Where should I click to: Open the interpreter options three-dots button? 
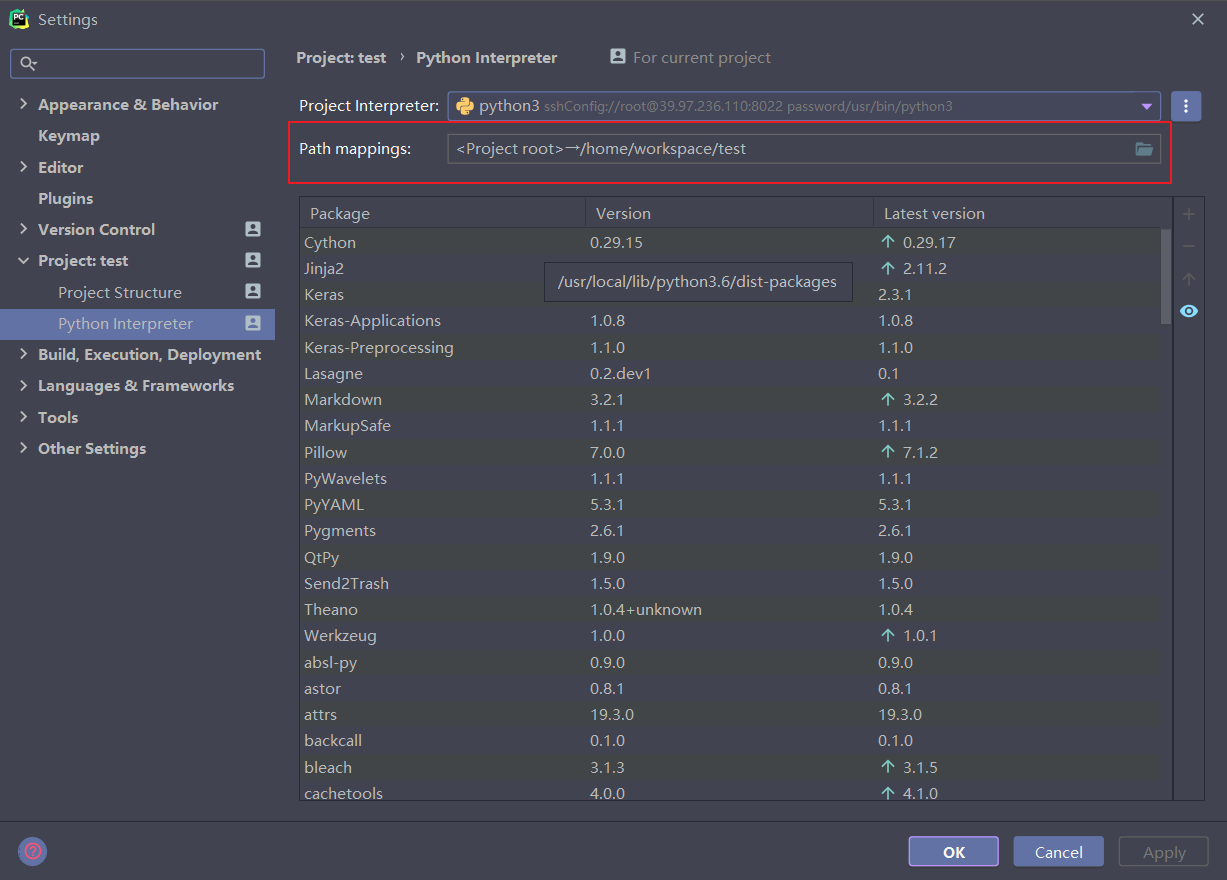pos(1186,106)
